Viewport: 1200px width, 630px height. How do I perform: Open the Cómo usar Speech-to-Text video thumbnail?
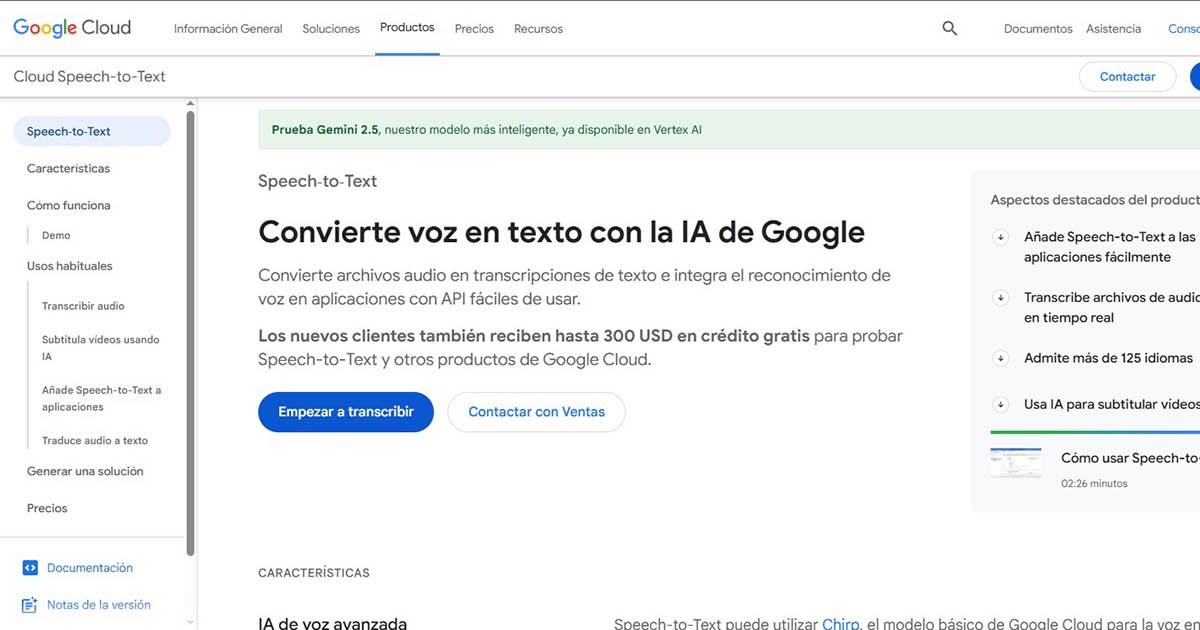click(x=1015, y=463)
